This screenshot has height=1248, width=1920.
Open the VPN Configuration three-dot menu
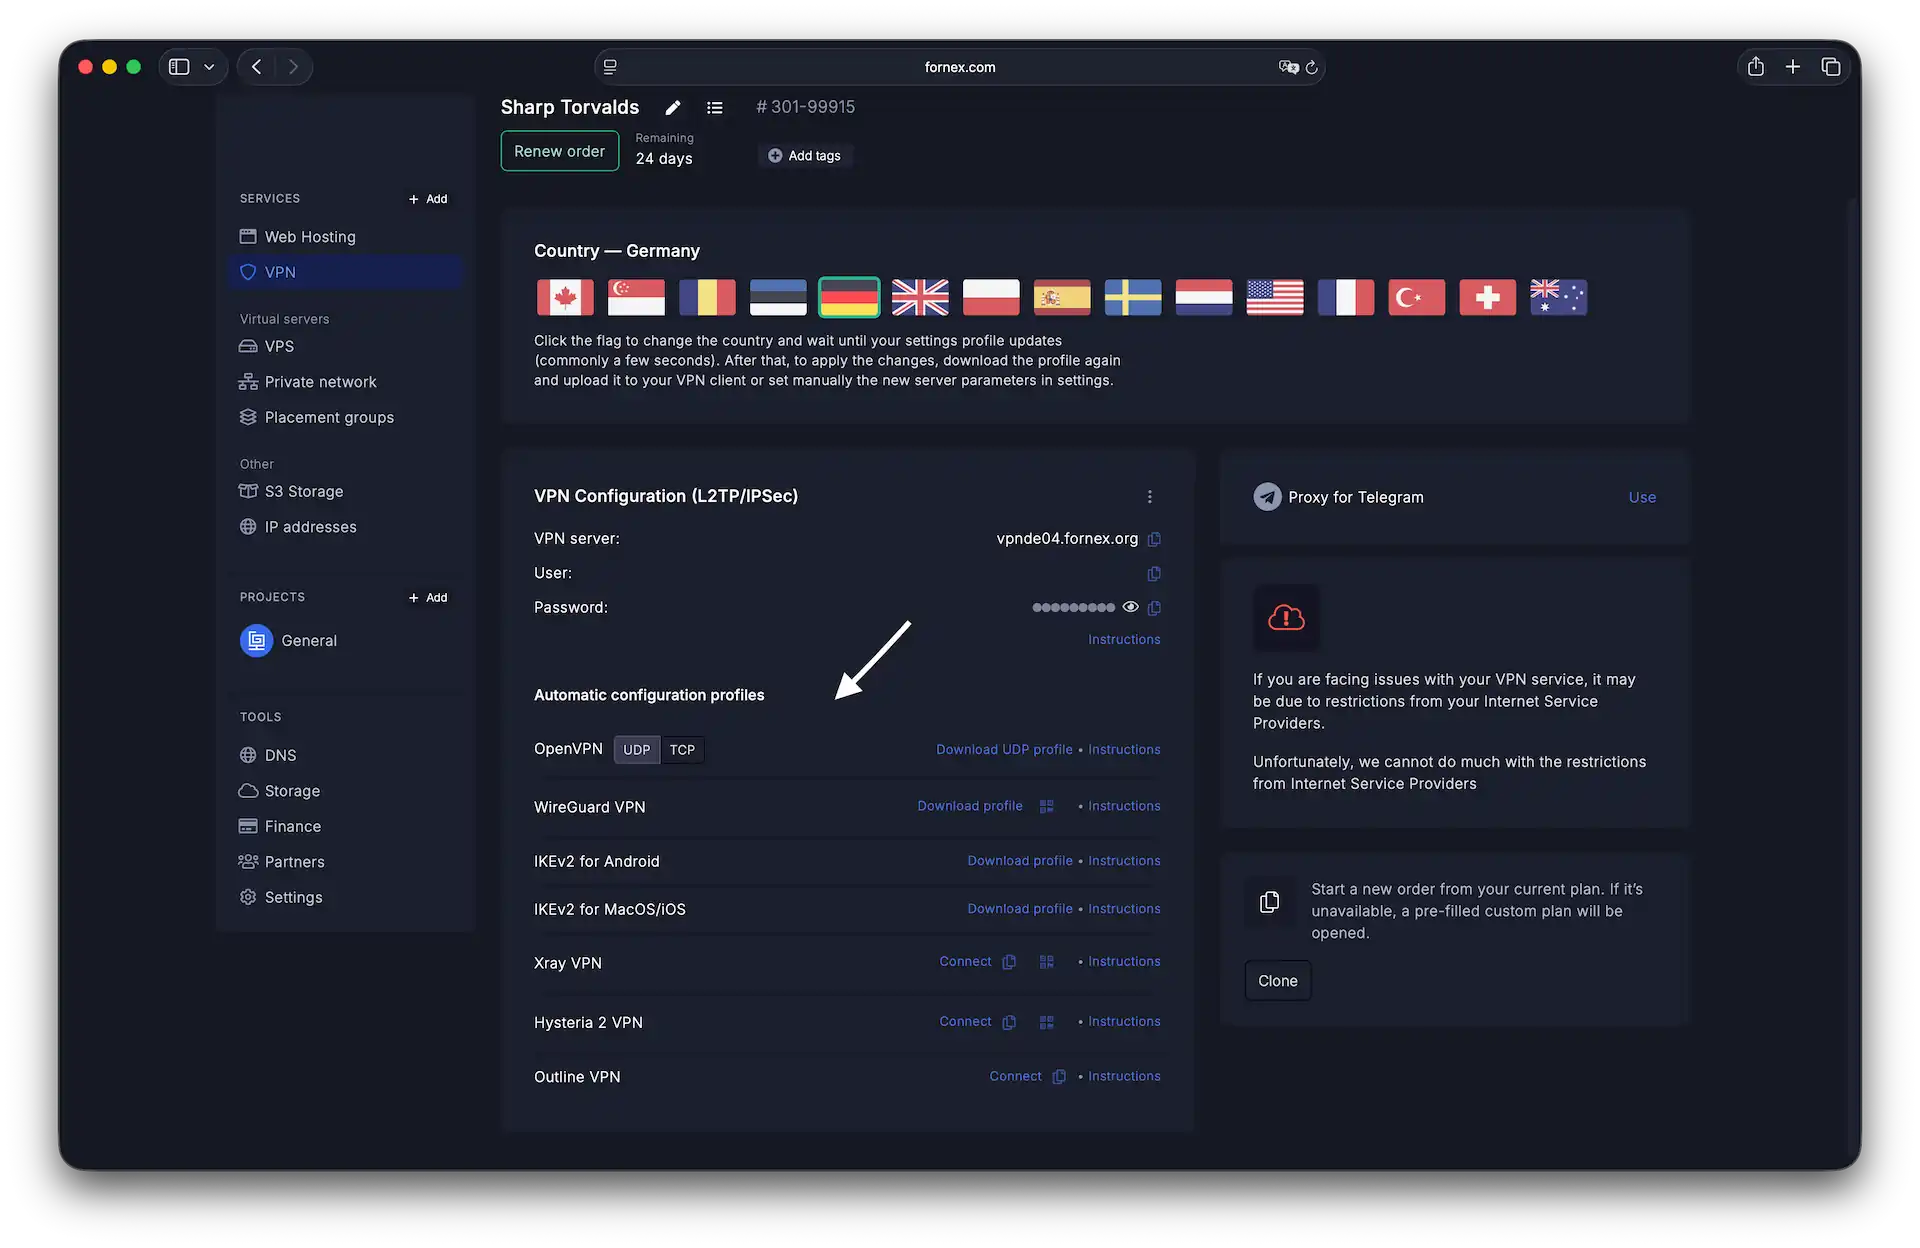[x=1150, y=497]
